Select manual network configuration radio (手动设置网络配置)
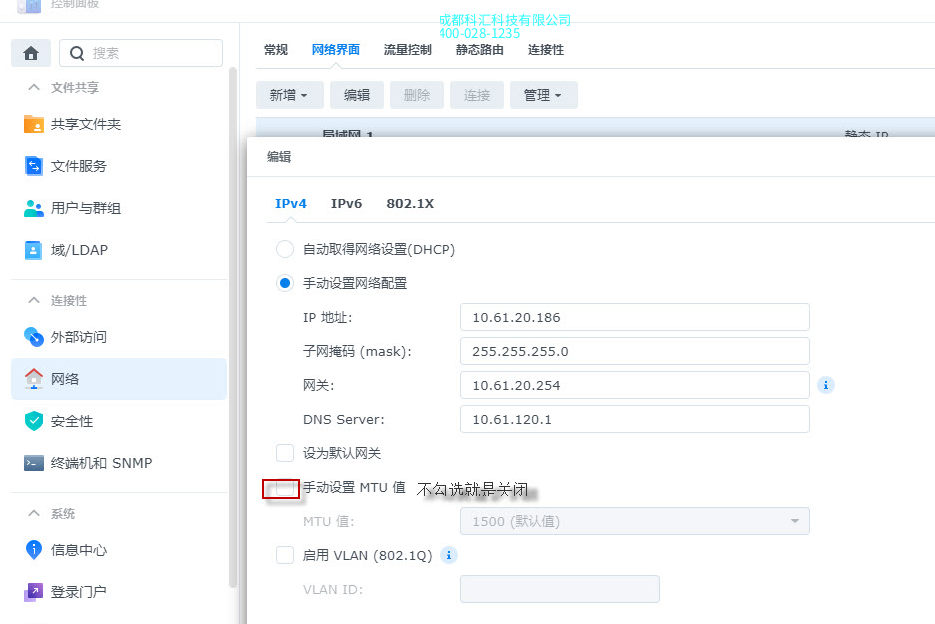The width and height of the screenshot is (935, 624). 285,283
